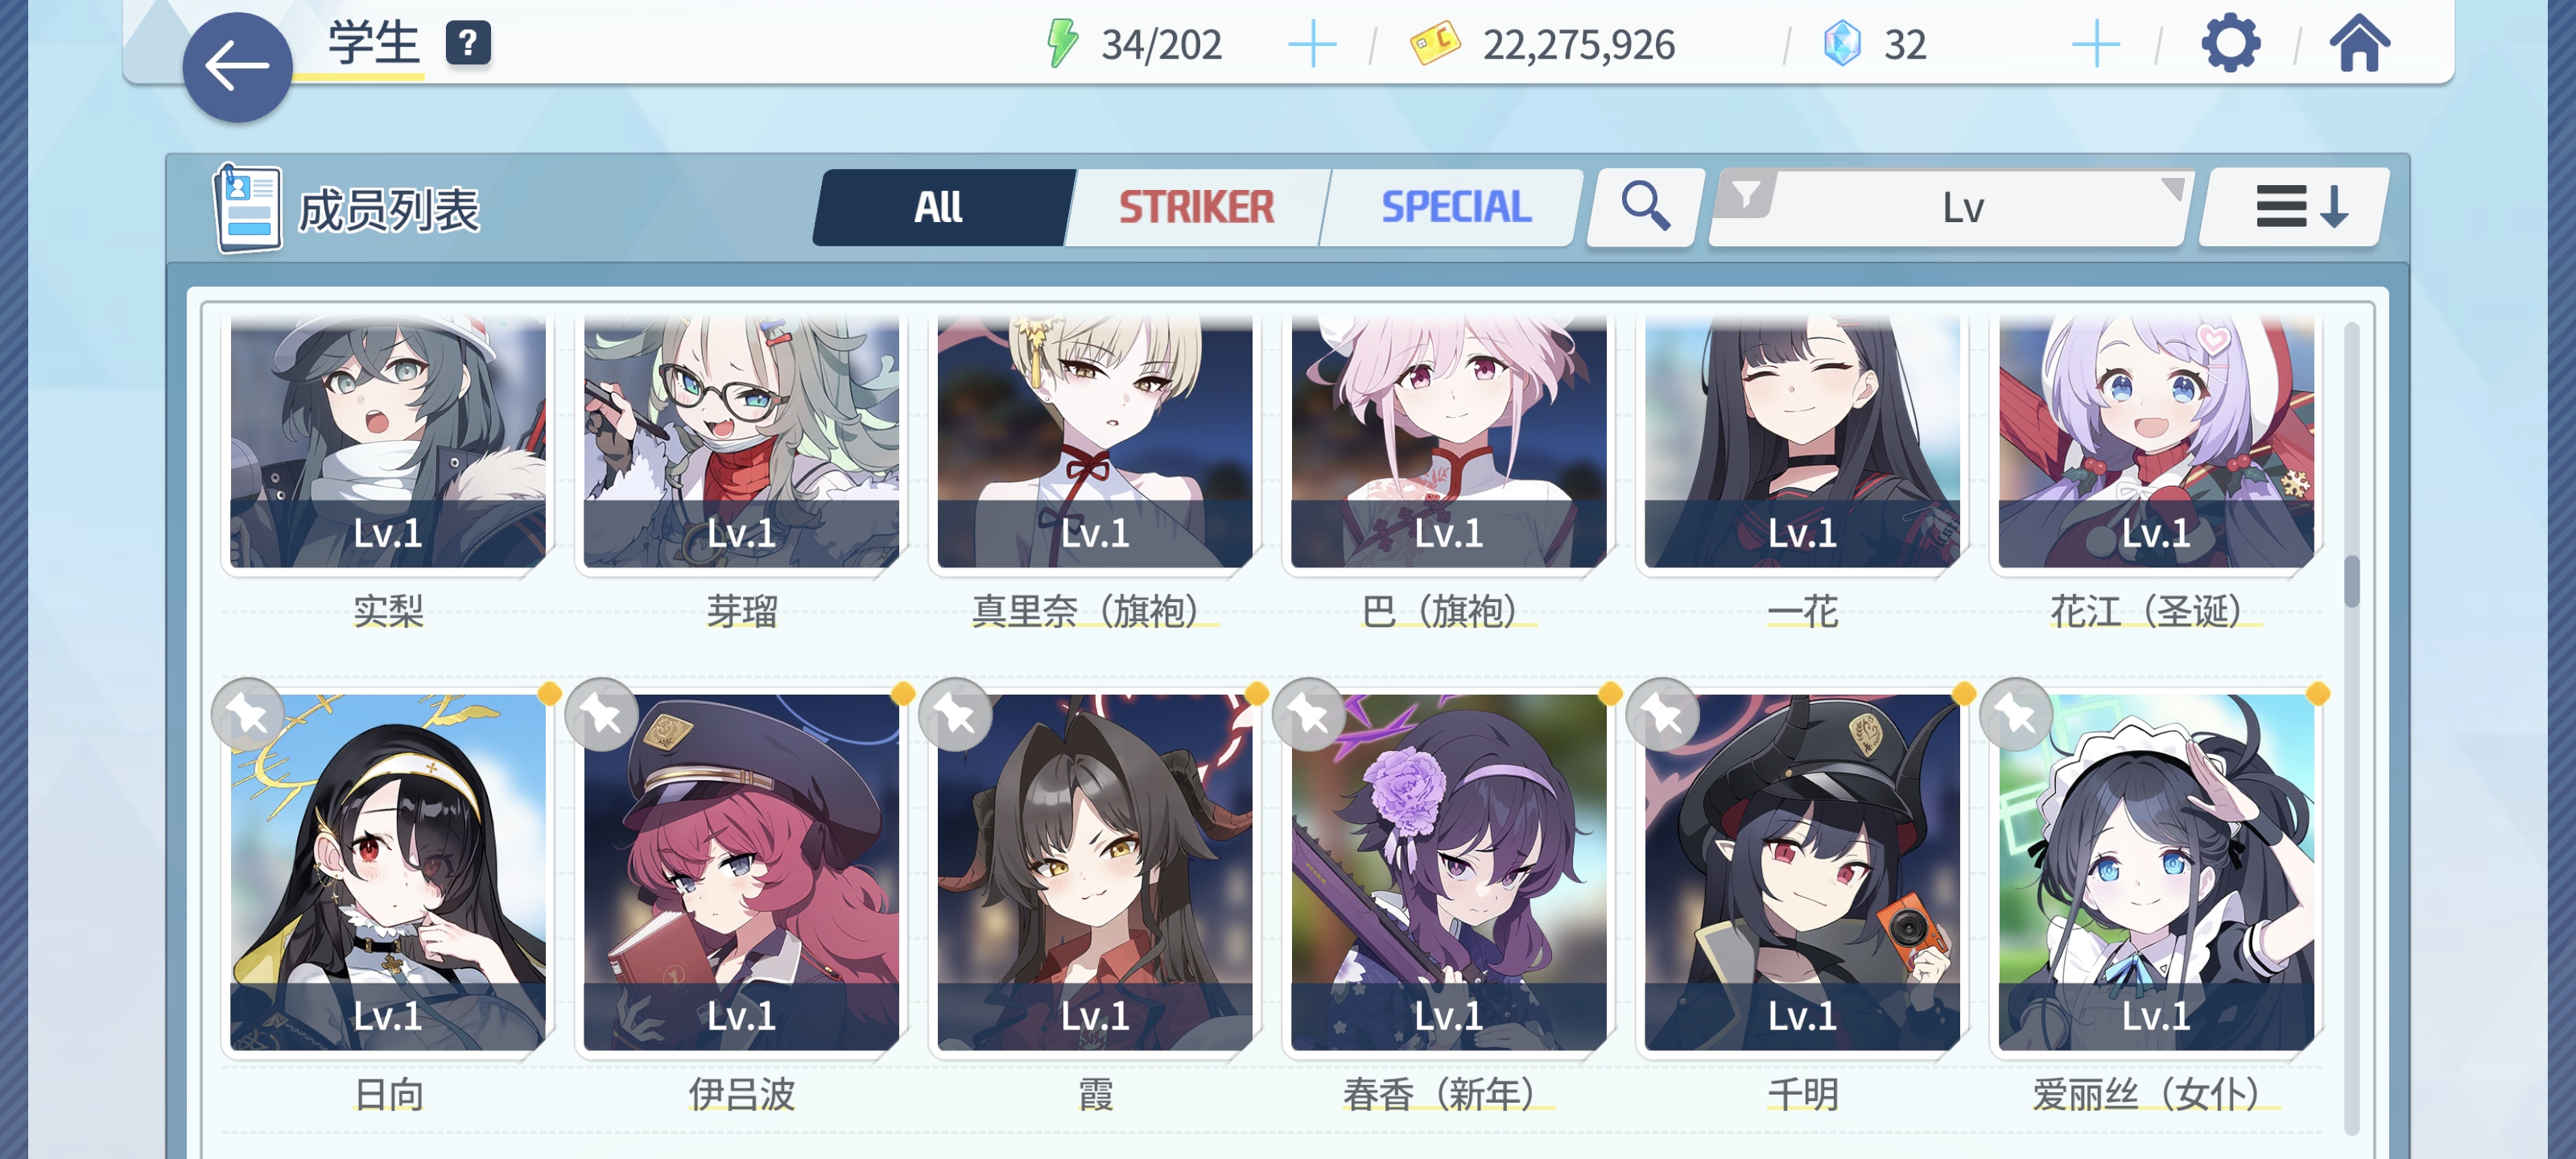Open the filter funnel icon
The image size is (2576, 1159).
[x=1746, y=194]
